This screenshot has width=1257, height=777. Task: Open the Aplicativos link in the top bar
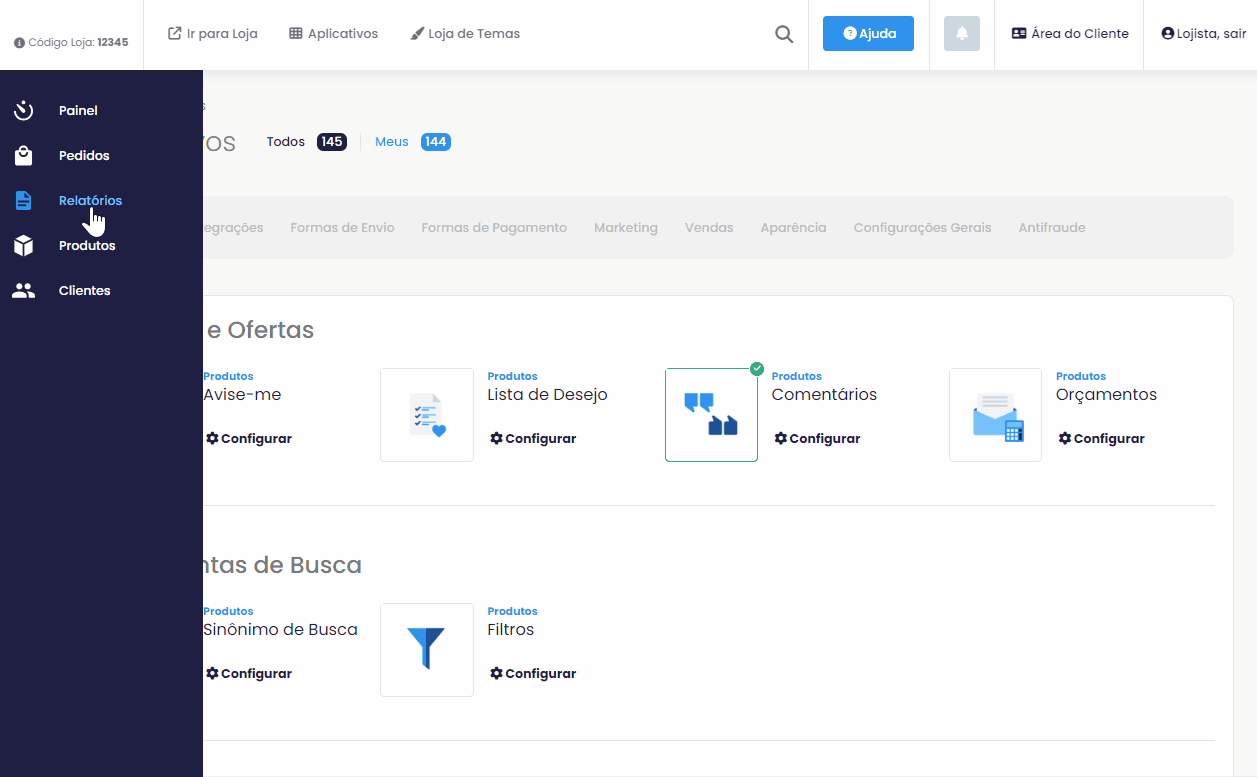point(333,34)
